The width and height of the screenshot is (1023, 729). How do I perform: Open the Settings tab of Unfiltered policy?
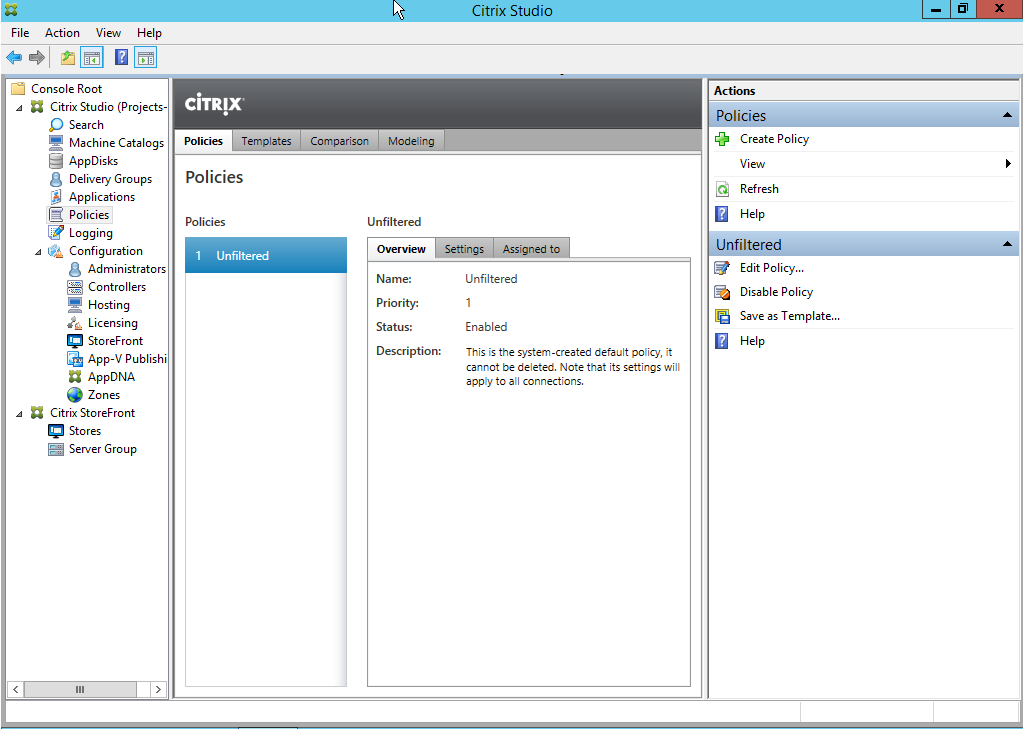[465, 249]
